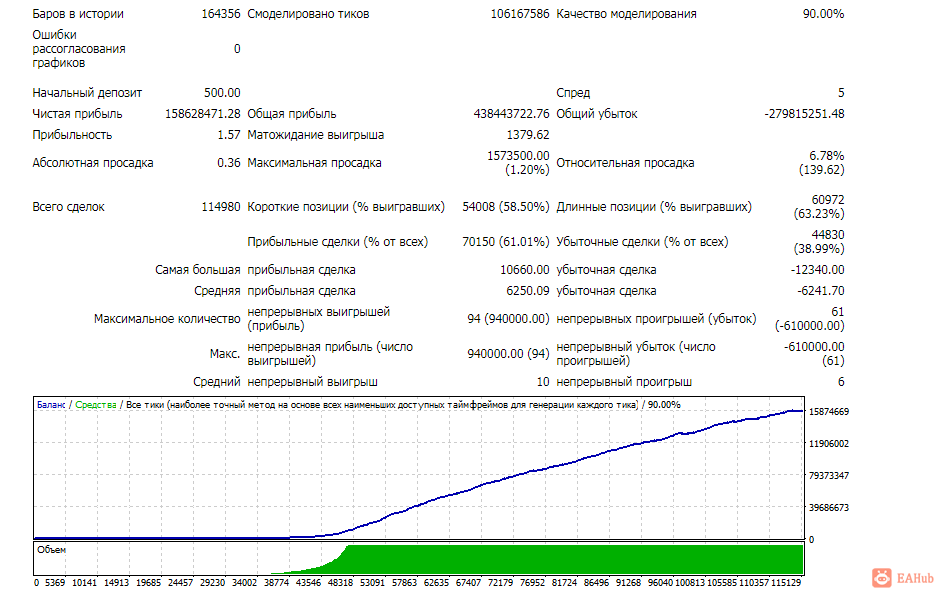The width and height of the screenshot is (943, 593).
Task: Click the 'Общая прибыль' label
Action: pos(292,114)
